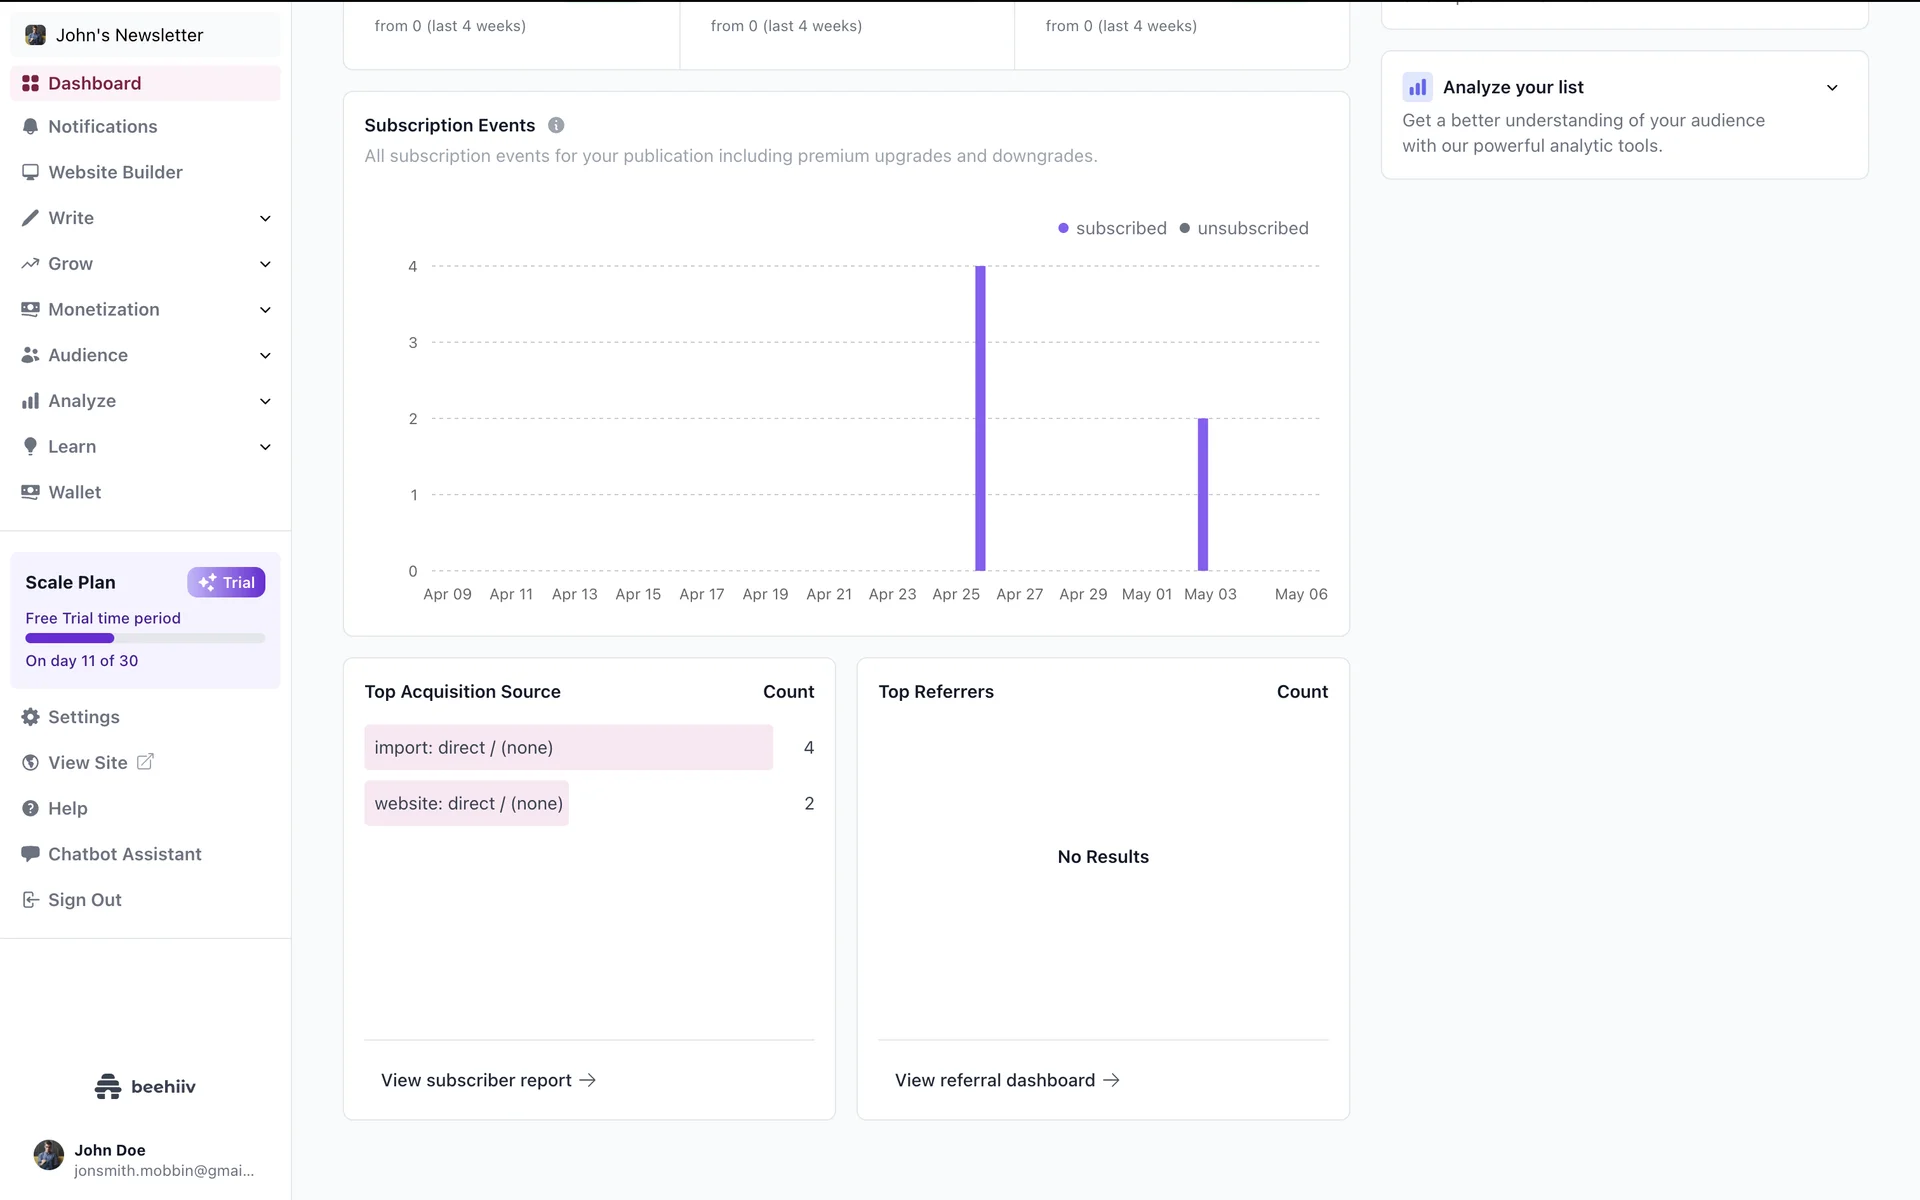Click the external link icon beside View Site
The image size is (1920, 1200).
145,762
